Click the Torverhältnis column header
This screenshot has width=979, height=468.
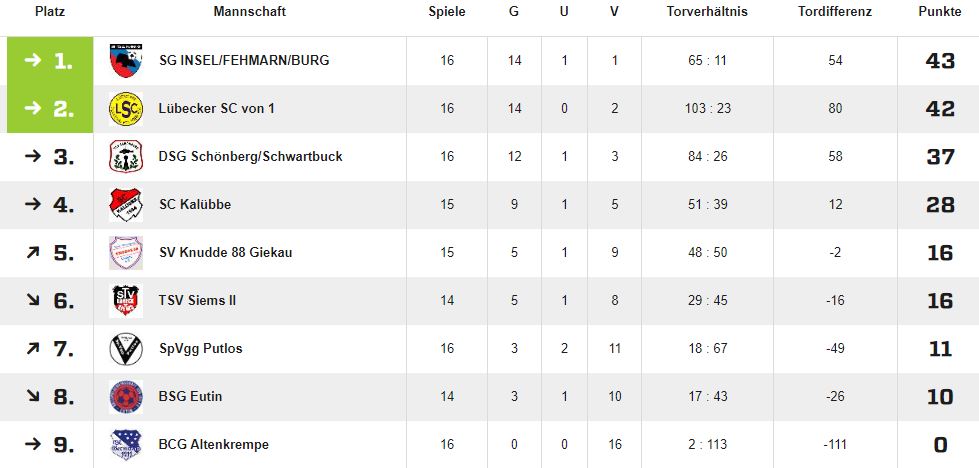tap(707, 12)
